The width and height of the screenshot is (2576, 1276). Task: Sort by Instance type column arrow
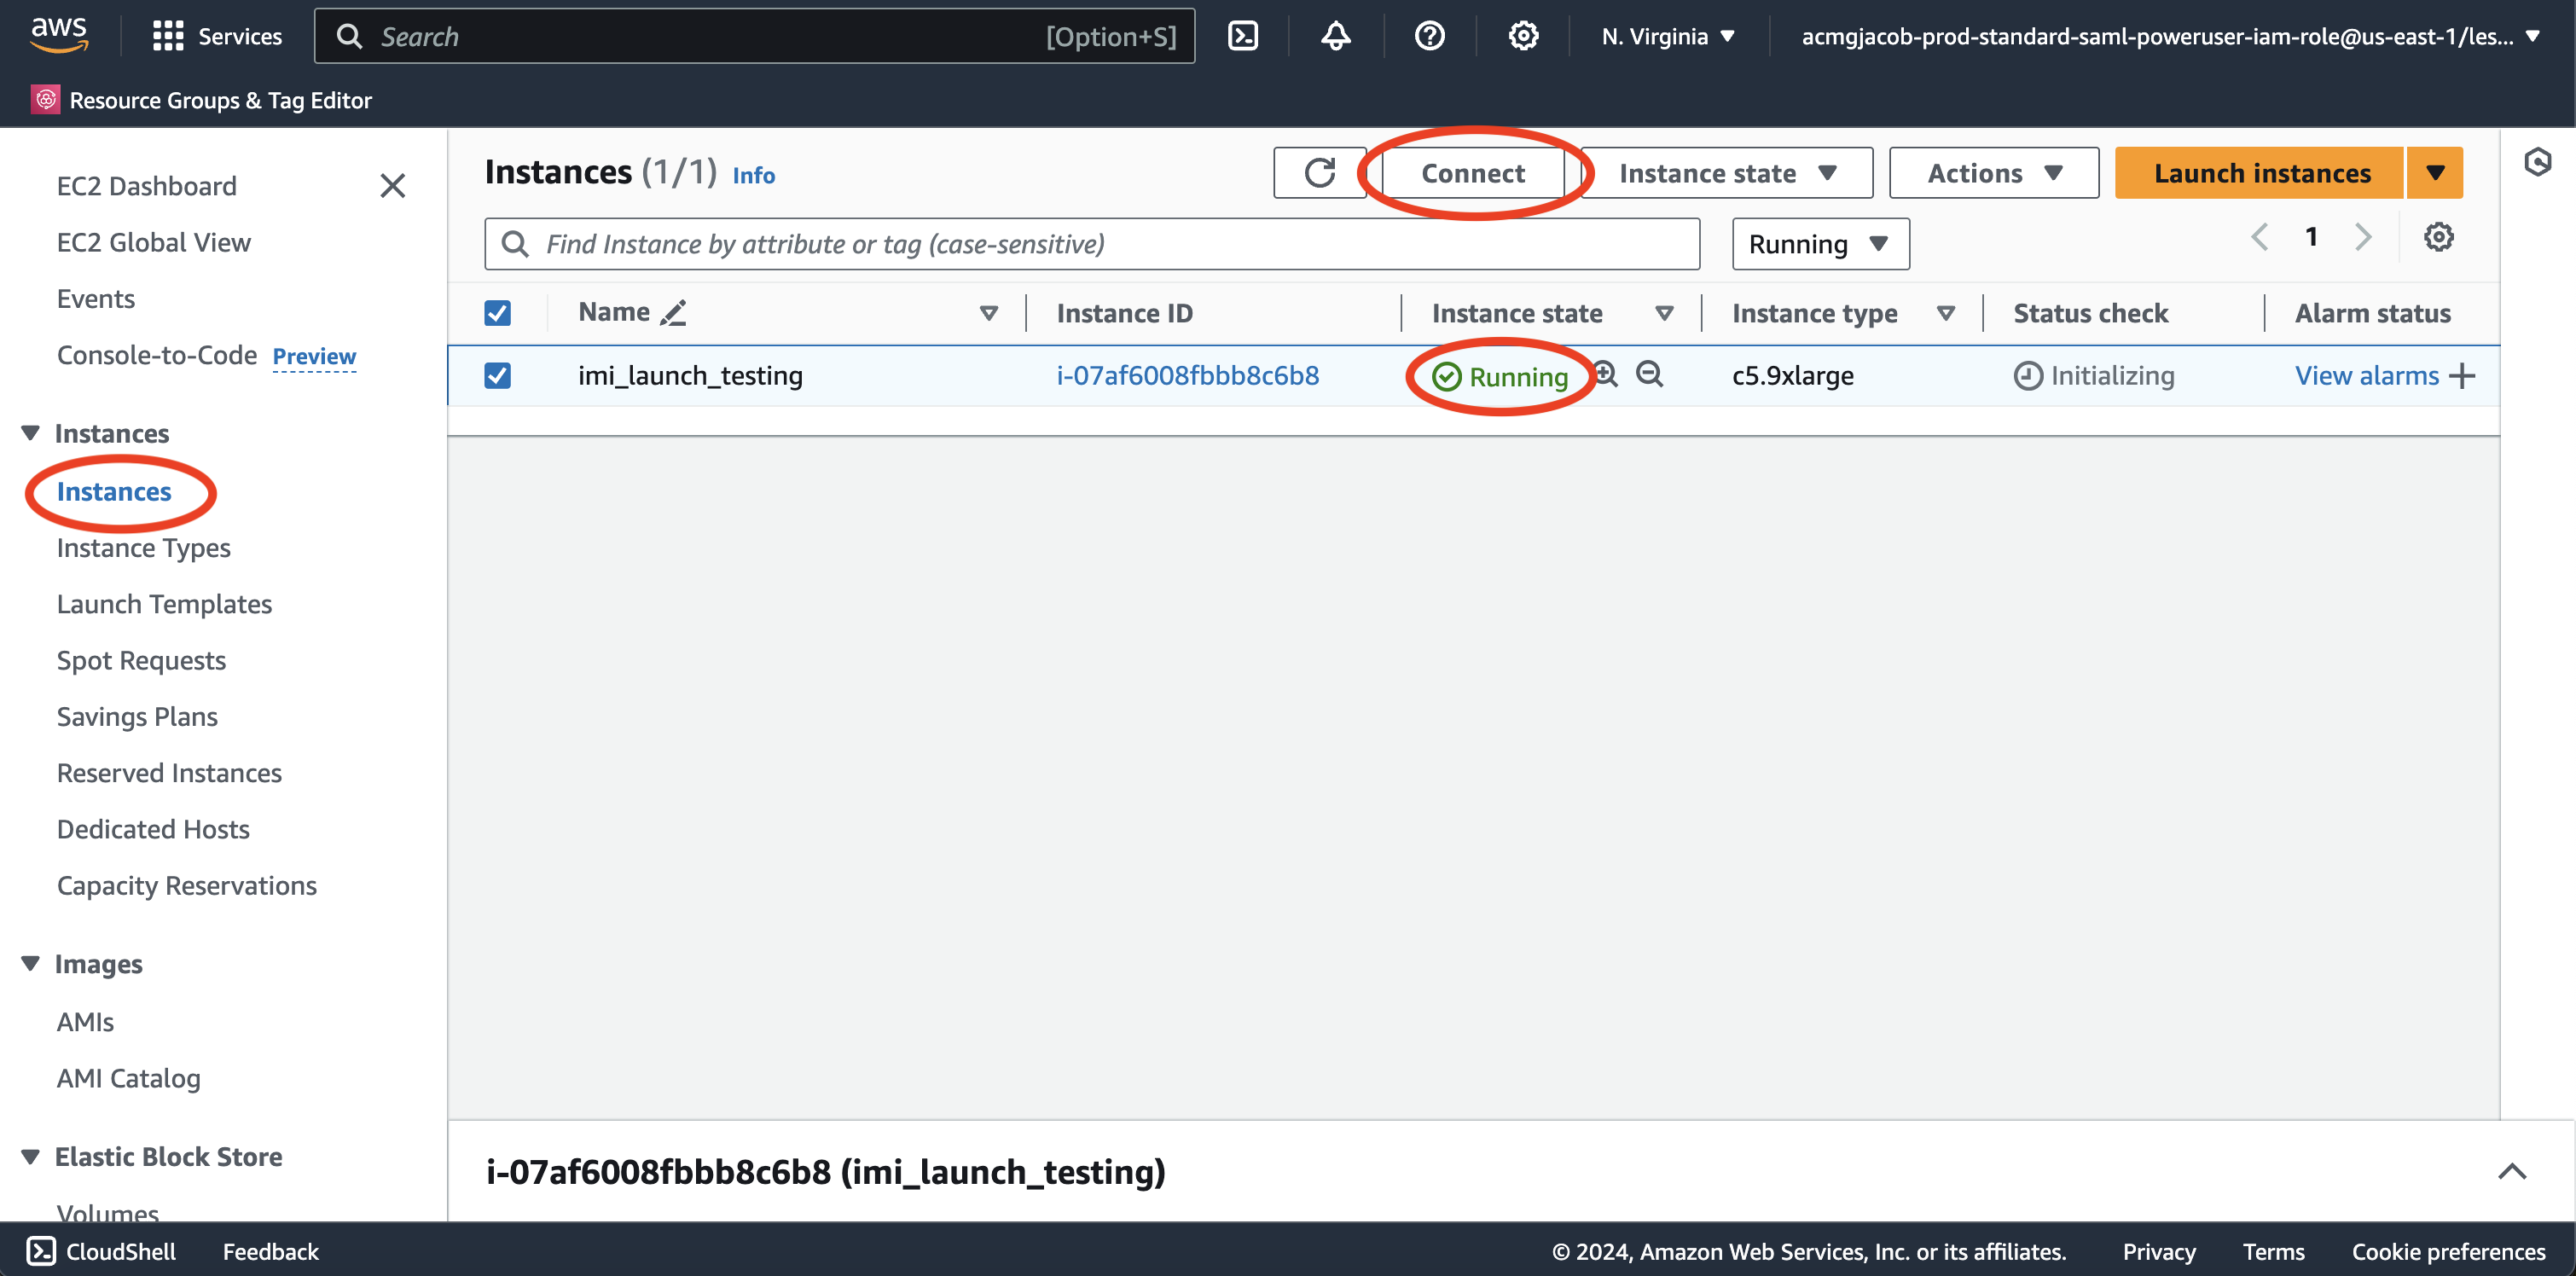tap(1945, 313)
